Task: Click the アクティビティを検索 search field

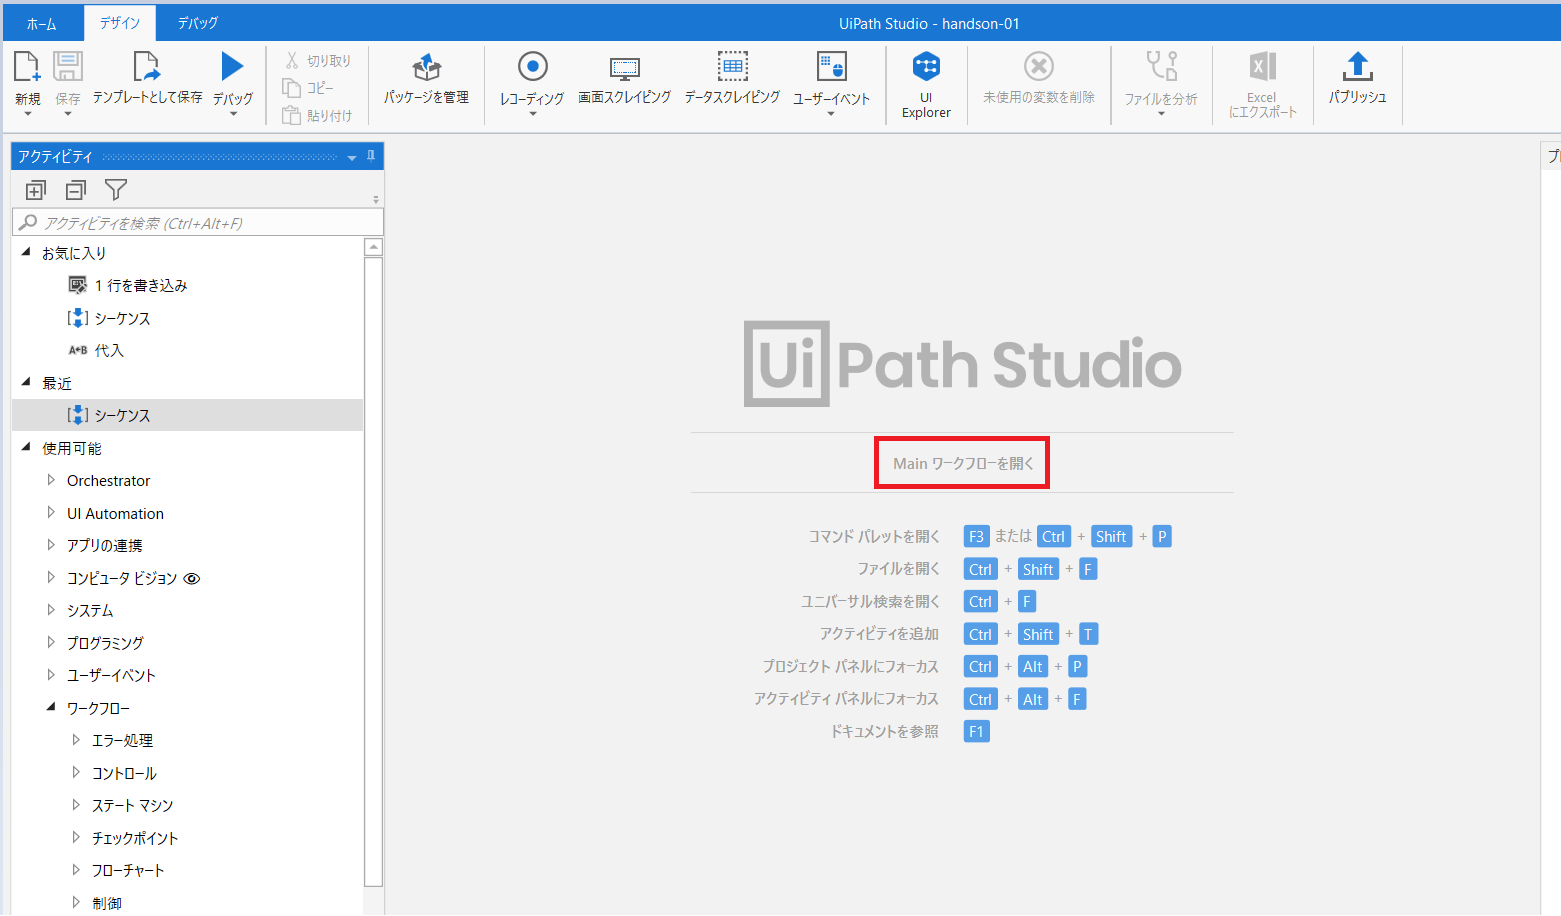Action: 198,222
